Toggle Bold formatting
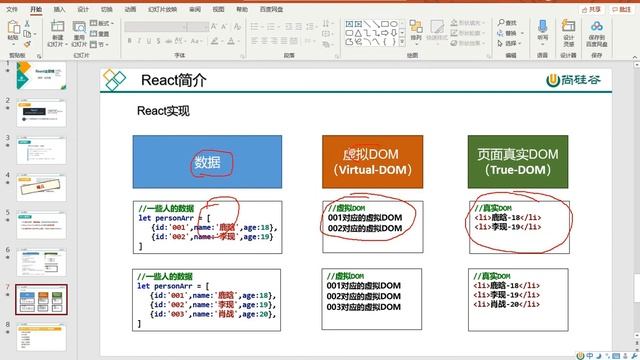This screenshot has height=360, width=640. 129,41
